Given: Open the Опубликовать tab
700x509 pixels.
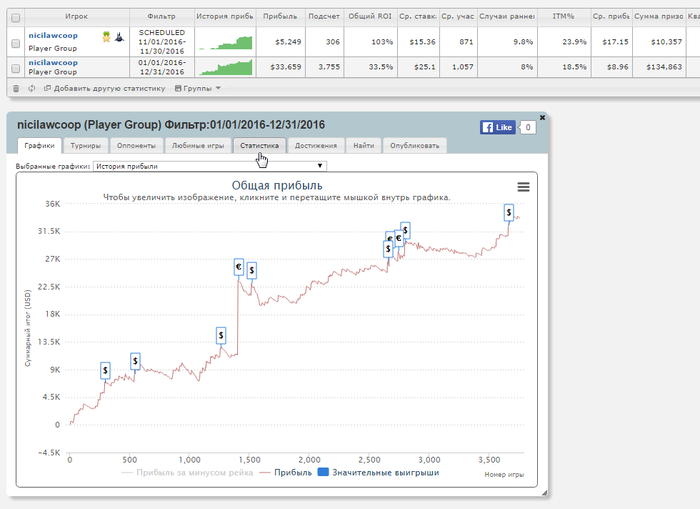Looking at the screenshot, I should 414,146.
